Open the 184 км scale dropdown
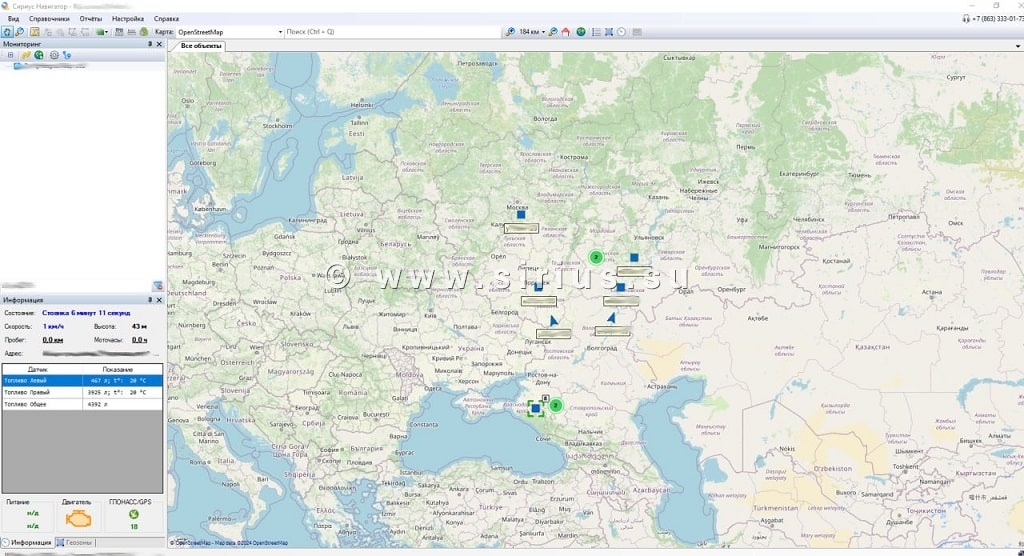This screenshot has width=1024, height=556. 543,32
